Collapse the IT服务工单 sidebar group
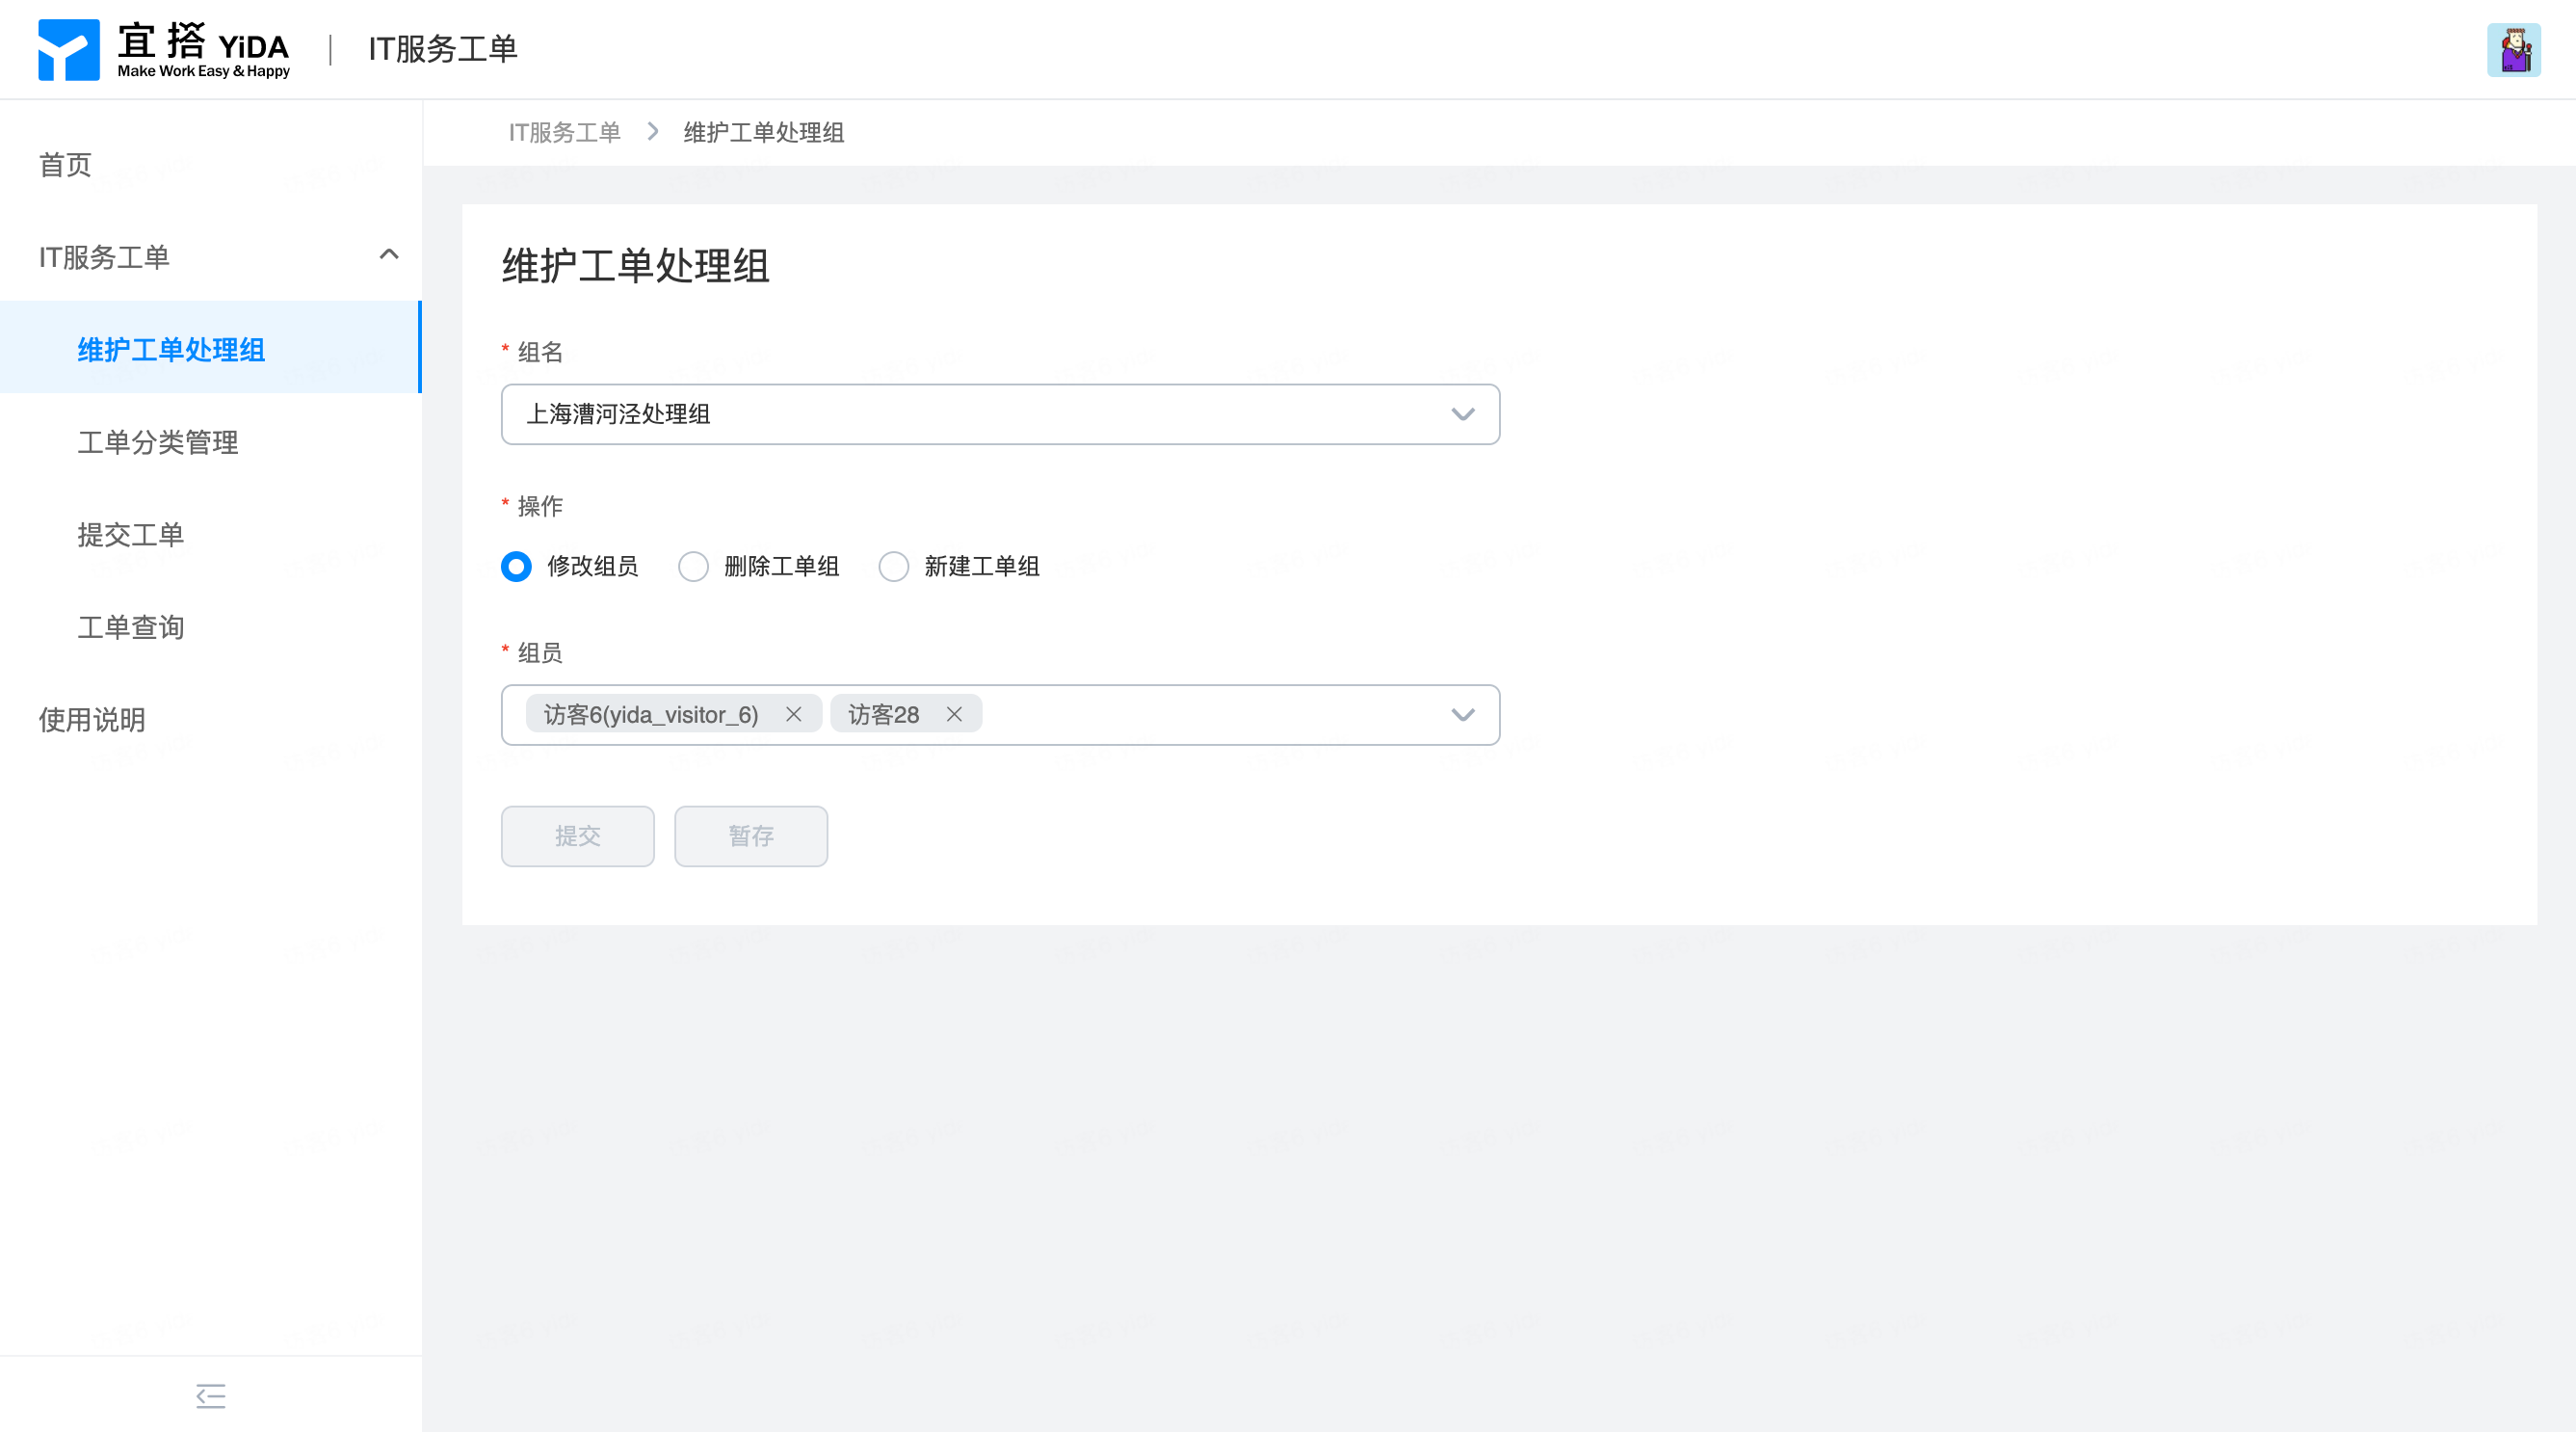The image size is (2576, 1432). coord(389,256)
